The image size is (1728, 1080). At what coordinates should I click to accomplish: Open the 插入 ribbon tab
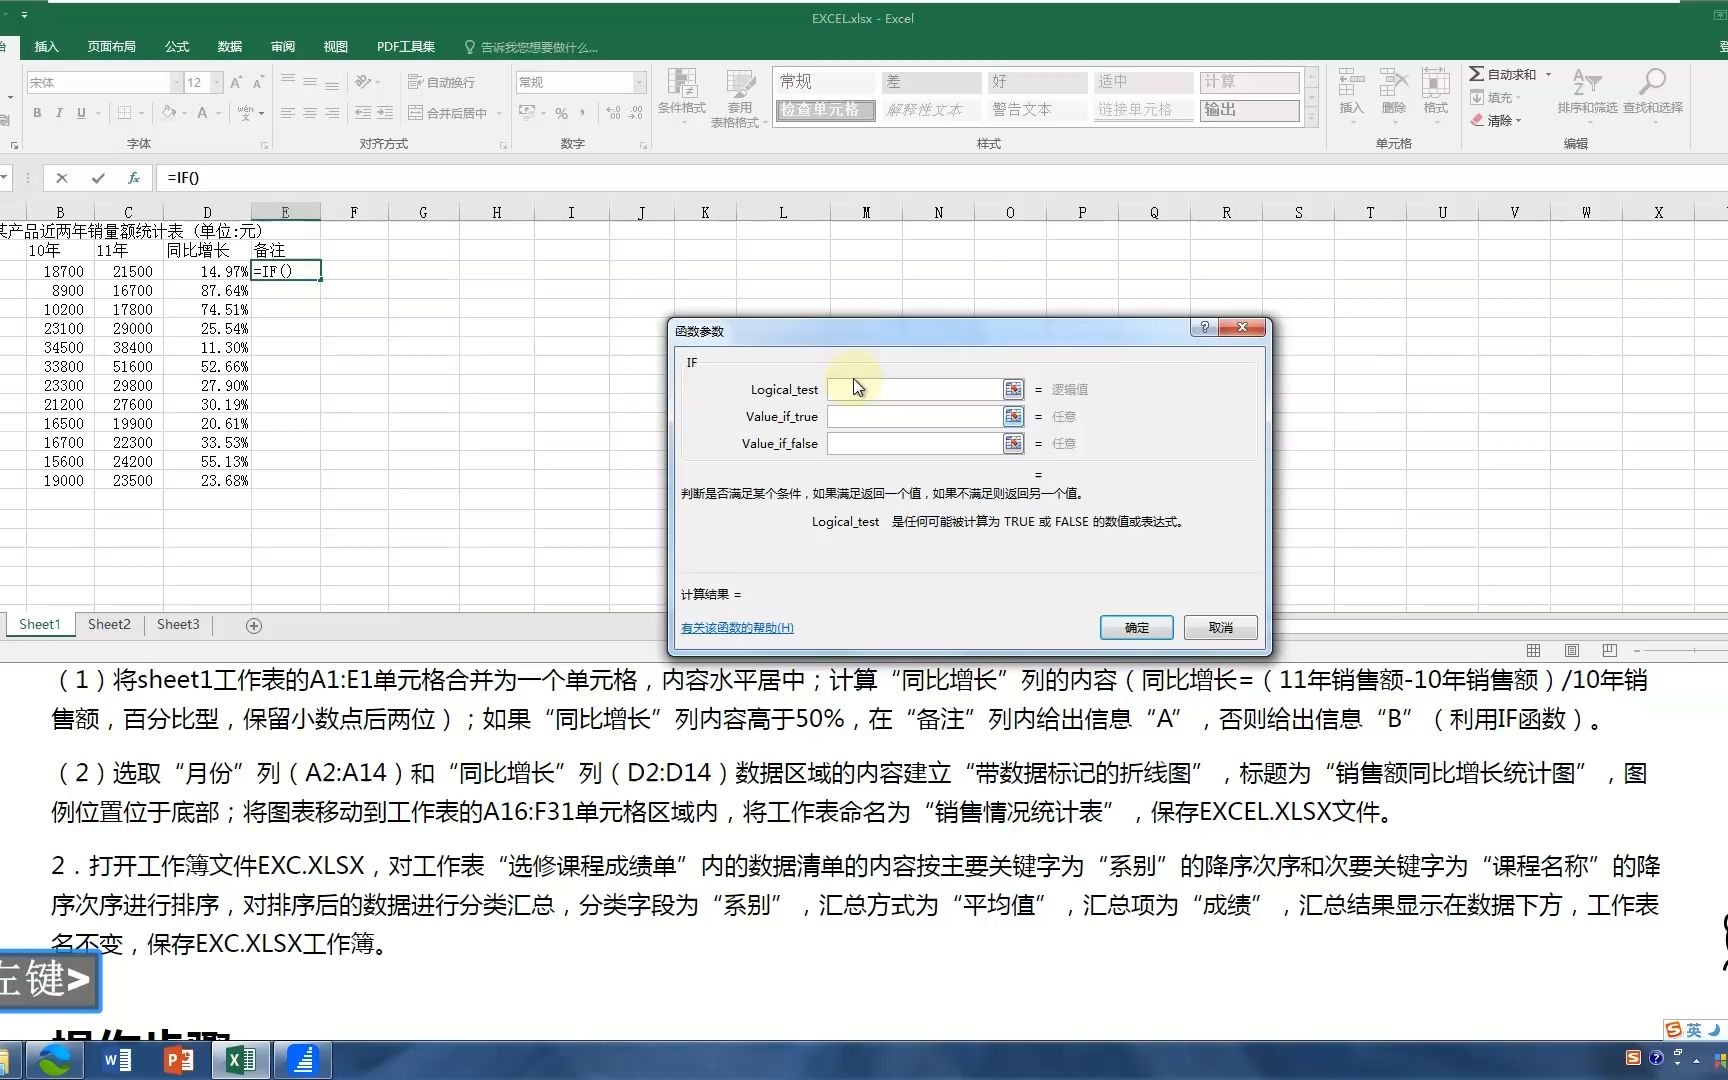tap(46, 47)
